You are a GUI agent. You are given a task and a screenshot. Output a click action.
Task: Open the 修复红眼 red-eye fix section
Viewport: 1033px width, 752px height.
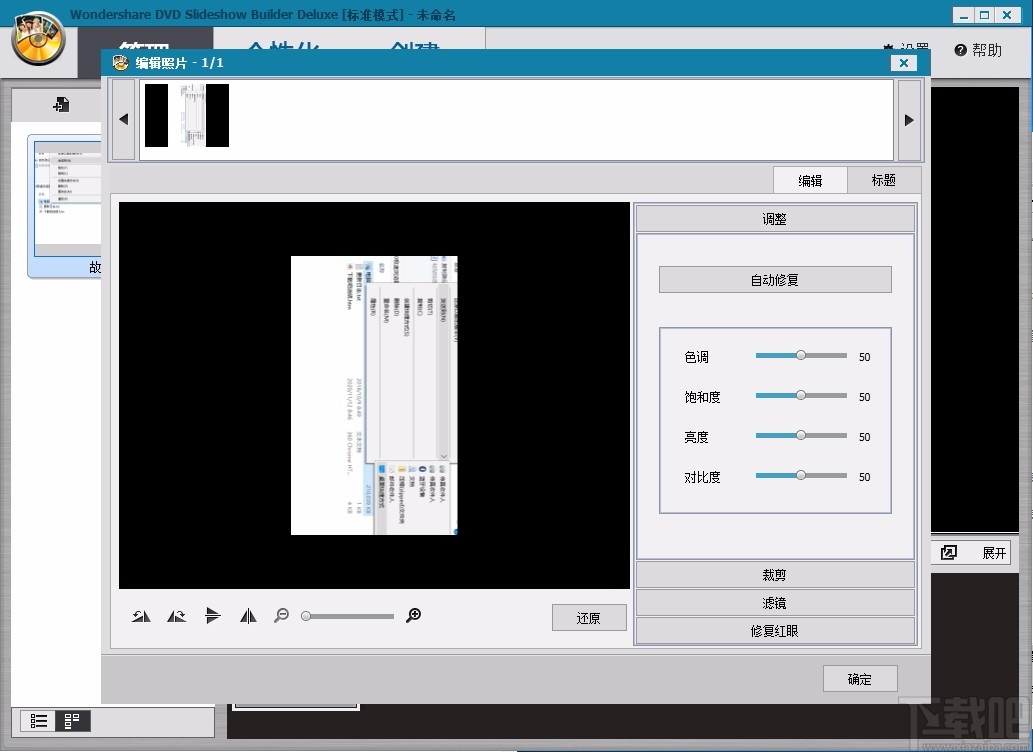775,630
